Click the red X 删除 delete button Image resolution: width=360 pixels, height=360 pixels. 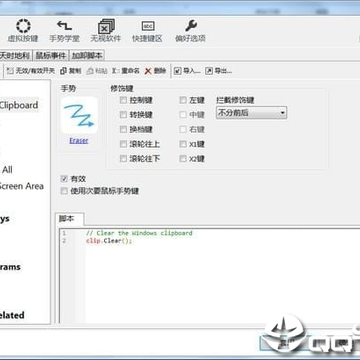click(x=155, y=71)
